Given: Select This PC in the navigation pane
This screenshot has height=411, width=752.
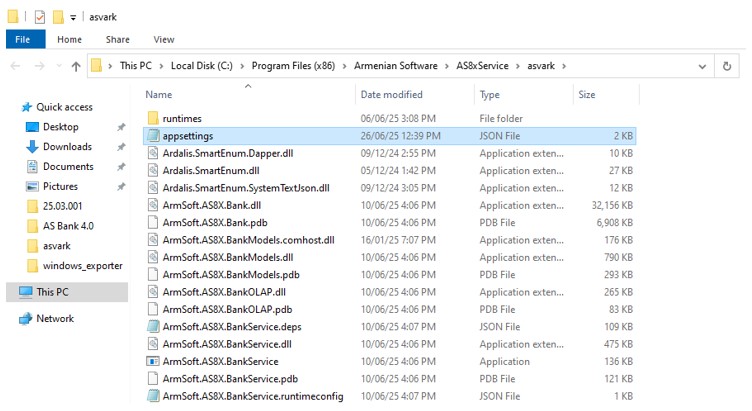Looking at the screenshot, I should point(52,292).
